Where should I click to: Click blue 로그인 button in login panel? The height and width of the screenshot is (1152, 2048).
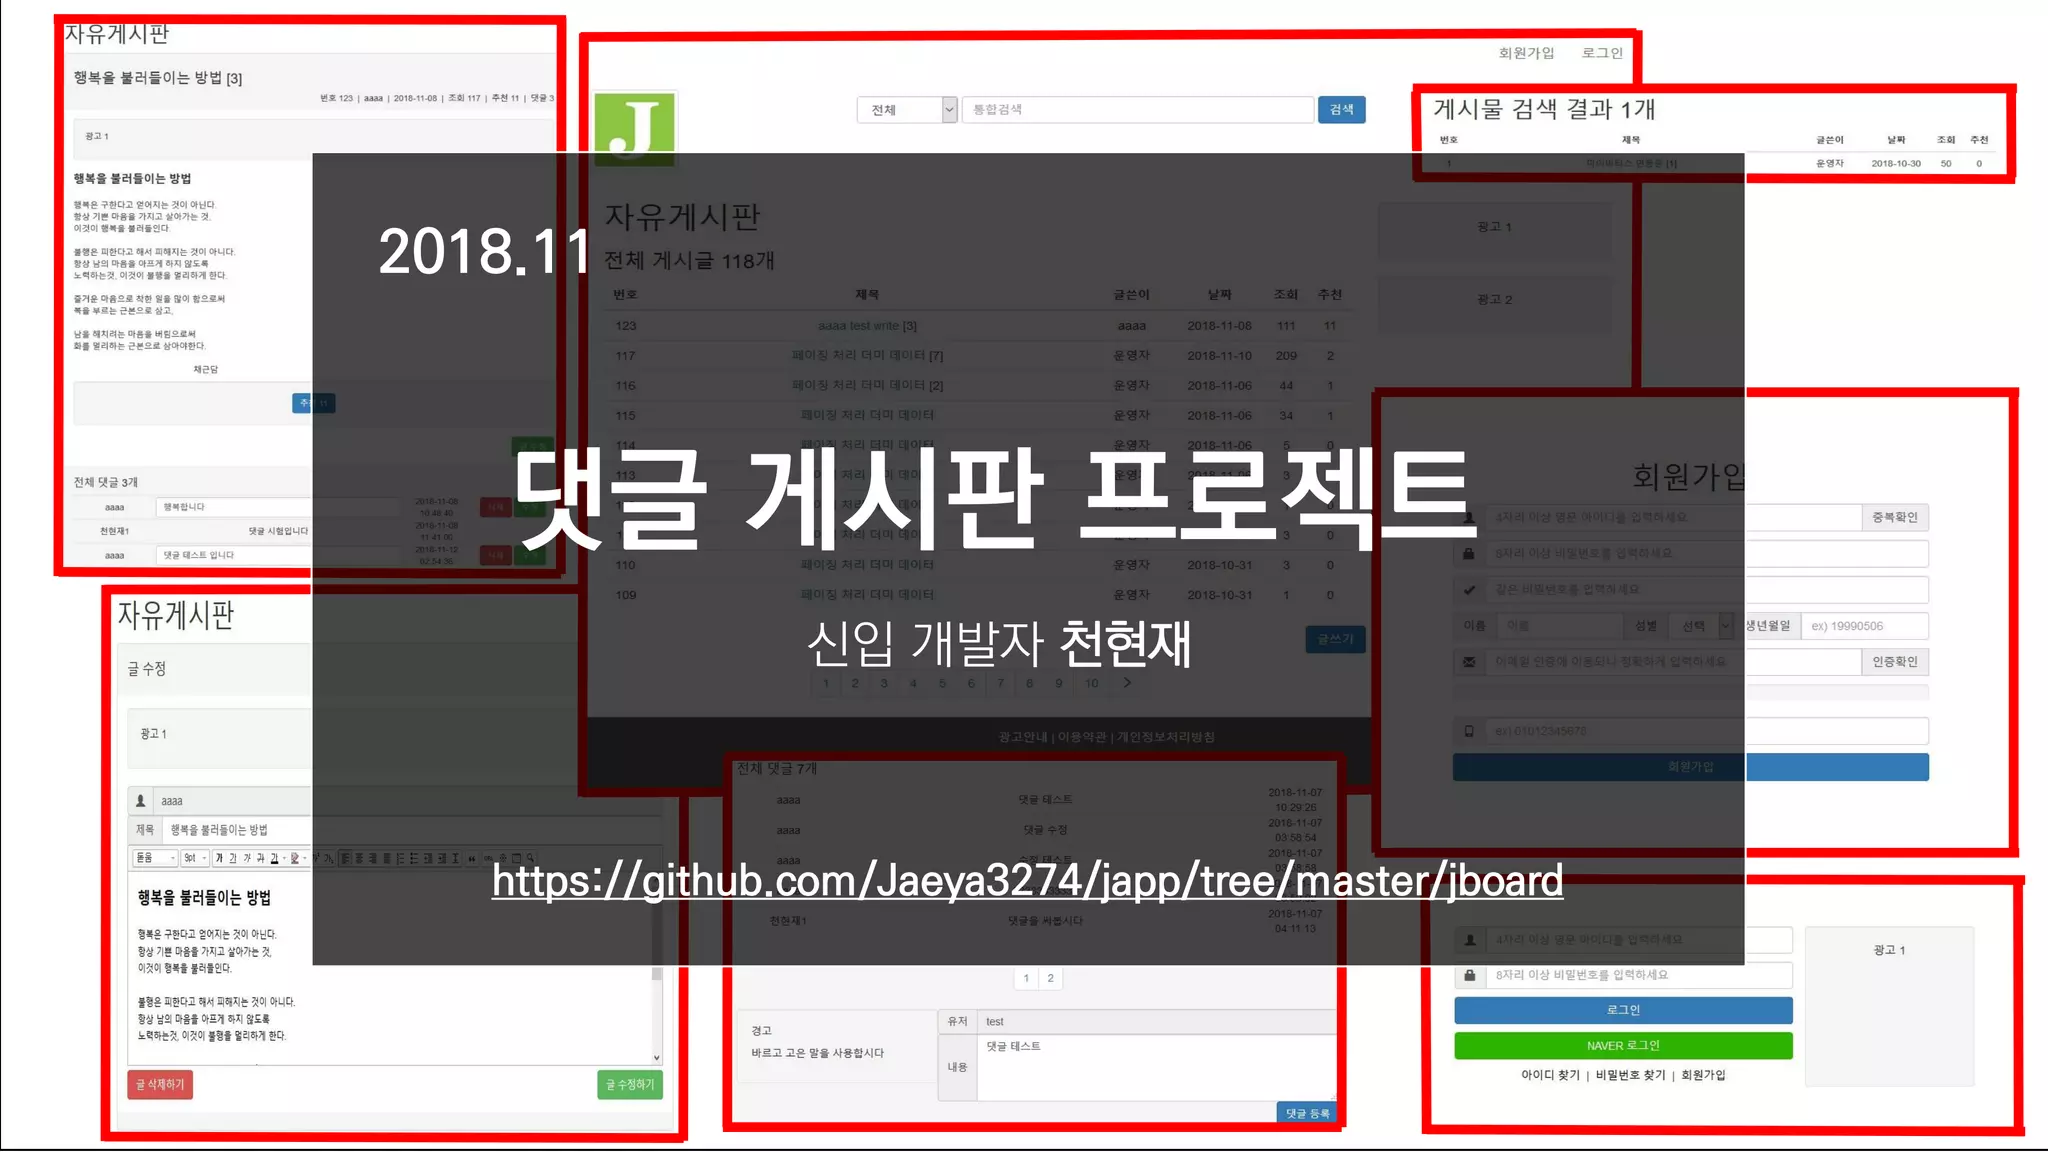click(x=1623, y=1010)
